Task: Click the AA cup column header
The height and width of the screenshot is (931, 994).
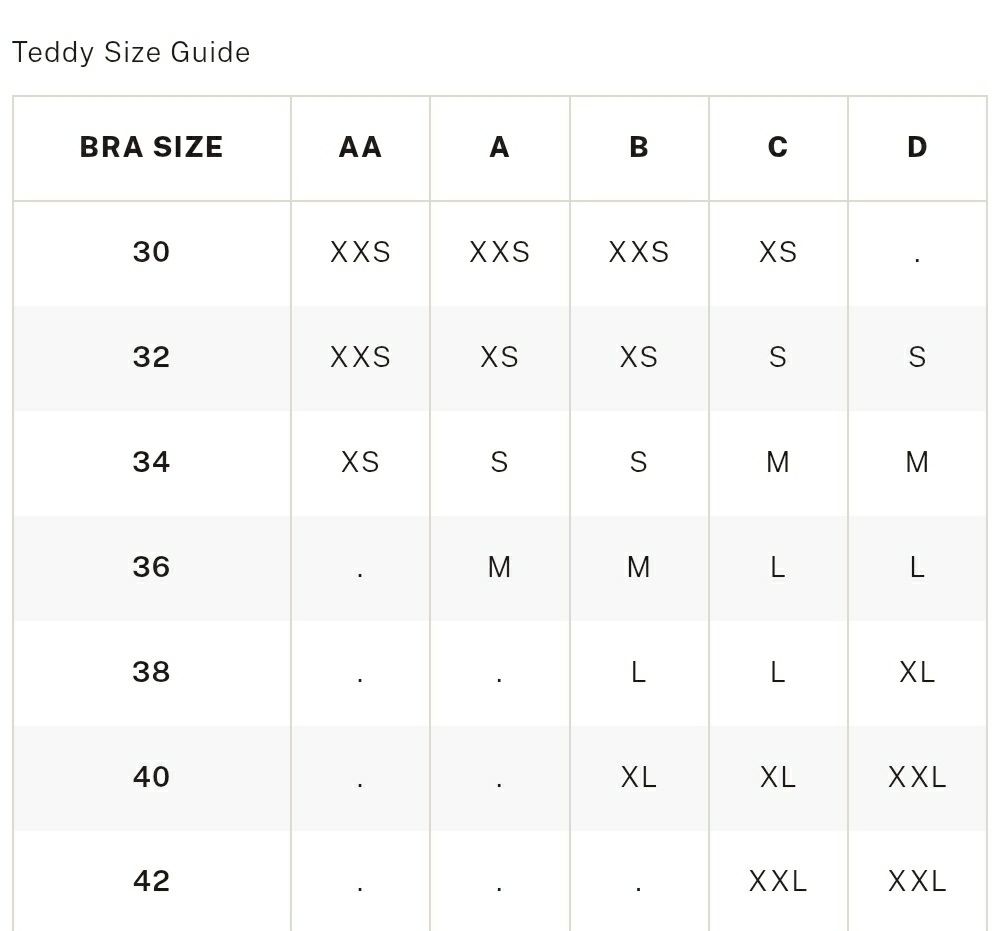Action: click(x=360, y=148)
